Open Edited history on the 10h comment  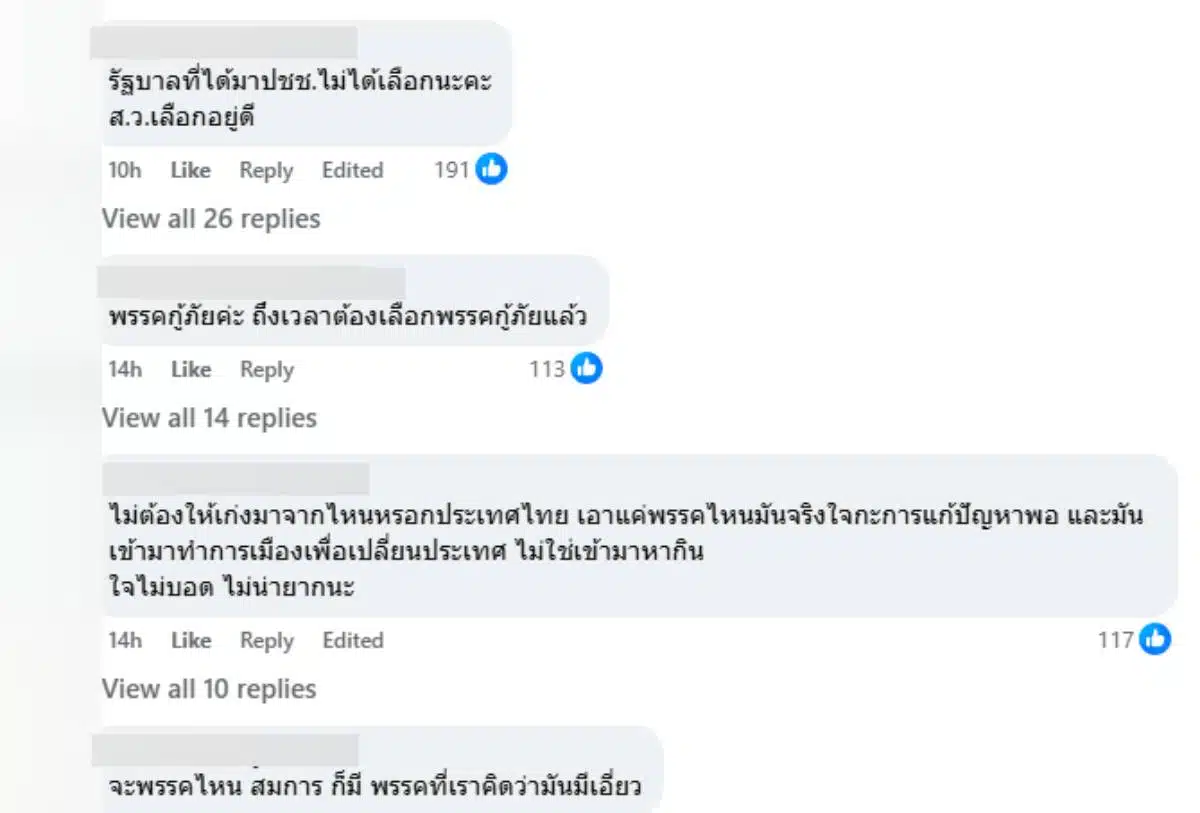coord(352,170)
